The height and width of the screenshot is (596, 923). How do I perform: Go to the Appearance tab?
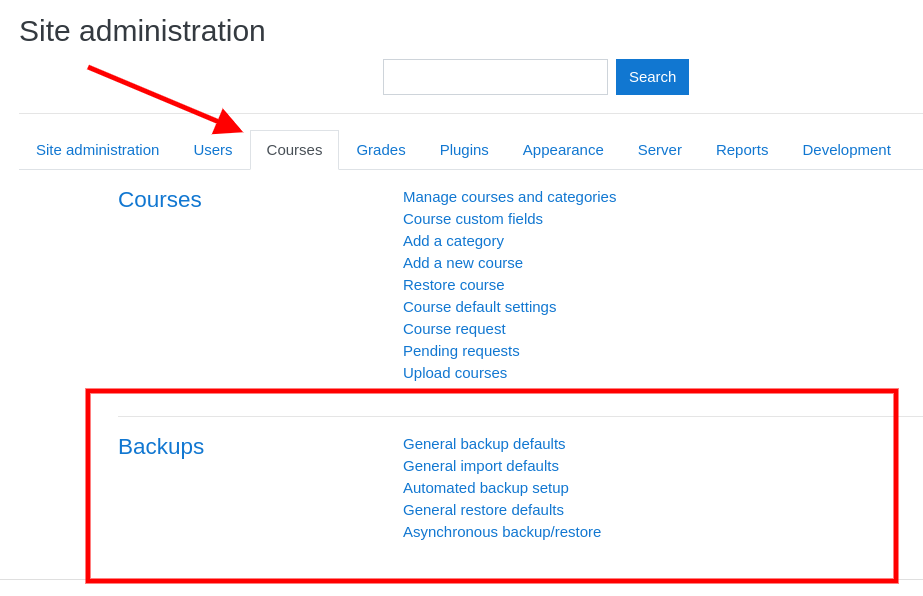(563, 149)
